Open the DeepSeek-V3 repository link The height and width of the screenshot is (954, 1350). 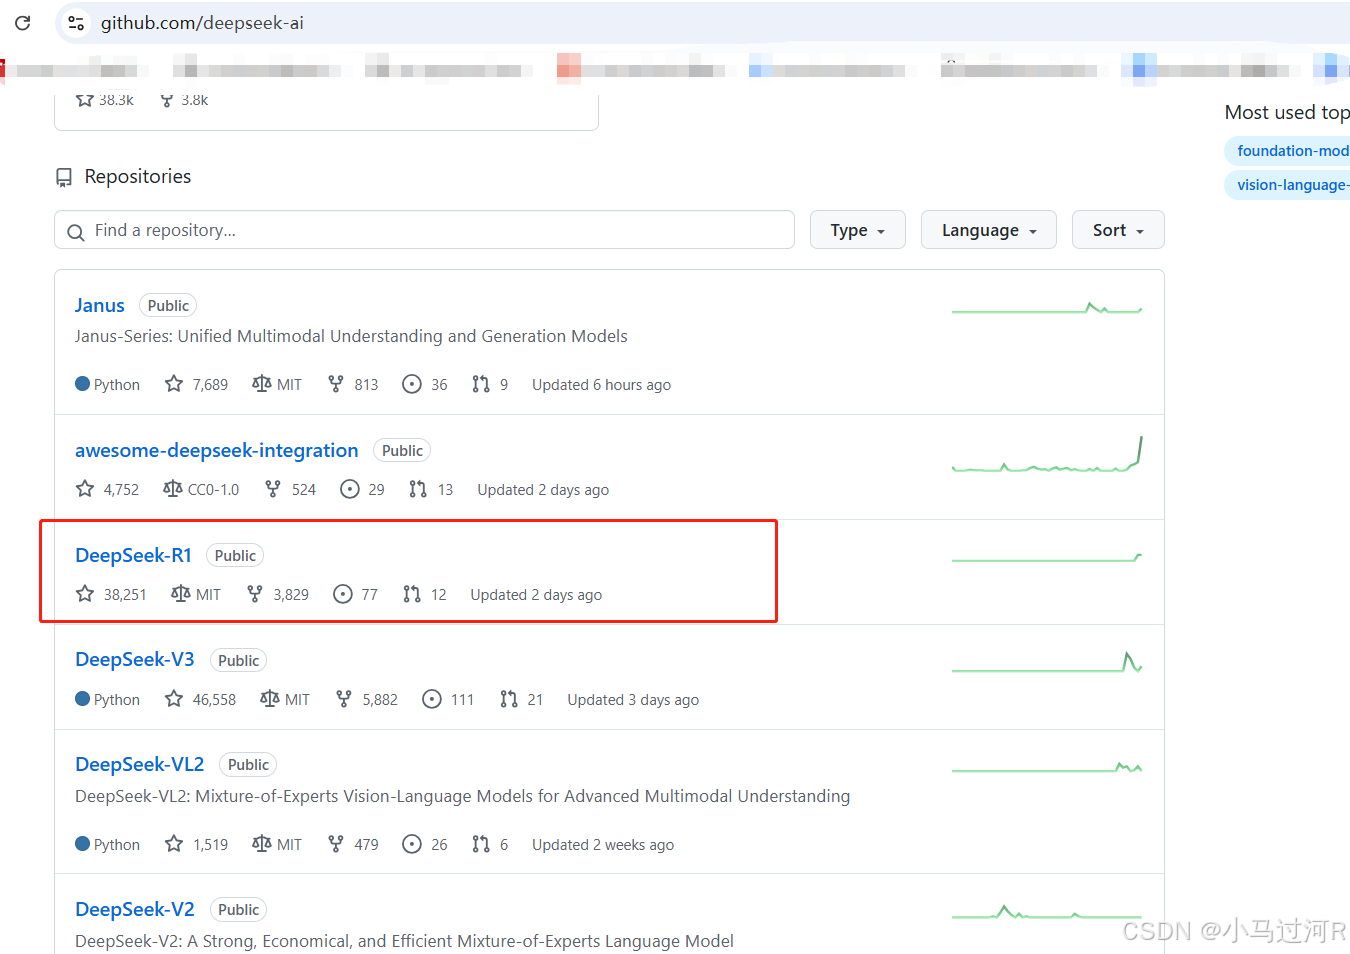135,660
